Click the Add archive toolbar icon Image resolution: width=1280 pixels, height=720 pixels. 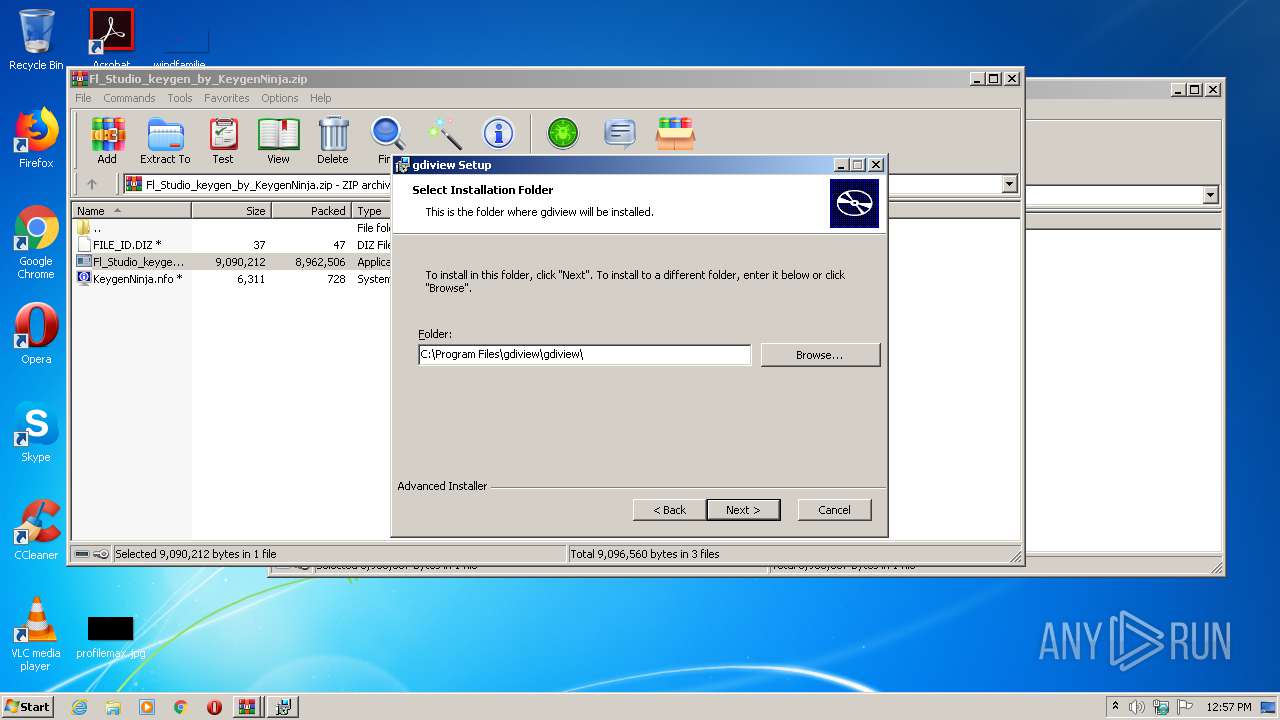click(107, 140)
